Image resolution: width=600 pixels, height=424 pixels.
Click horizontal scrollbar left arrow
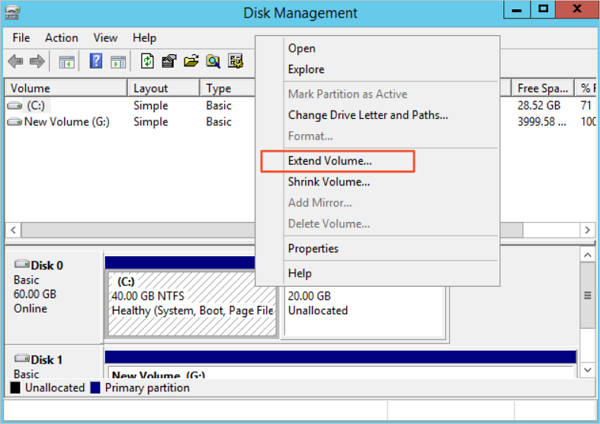[13, 230]
